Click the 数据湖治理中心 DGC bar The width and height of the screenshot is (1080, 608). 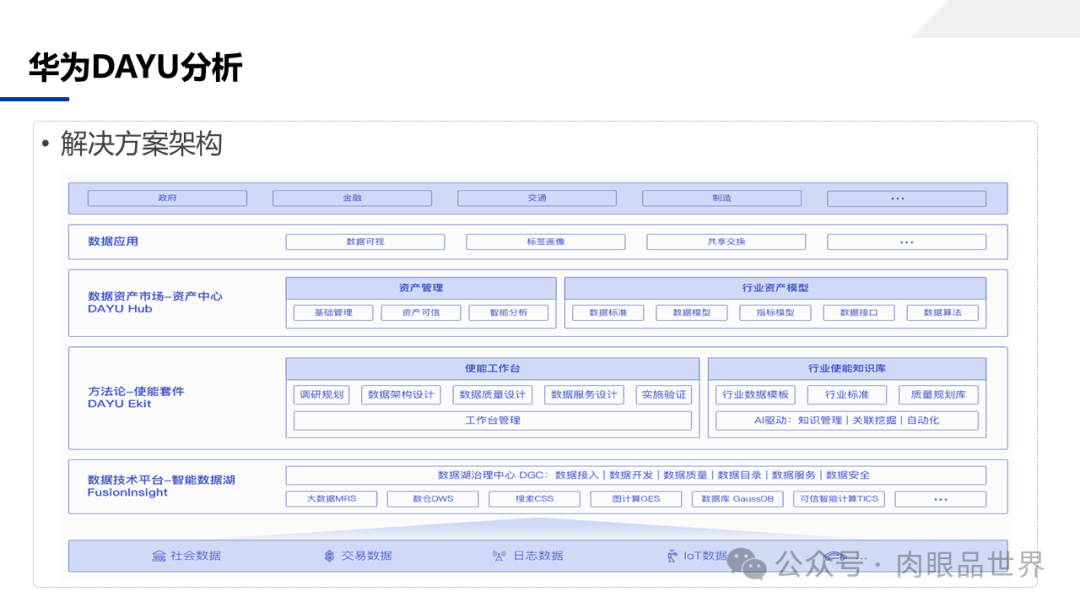tap(636, 475)
